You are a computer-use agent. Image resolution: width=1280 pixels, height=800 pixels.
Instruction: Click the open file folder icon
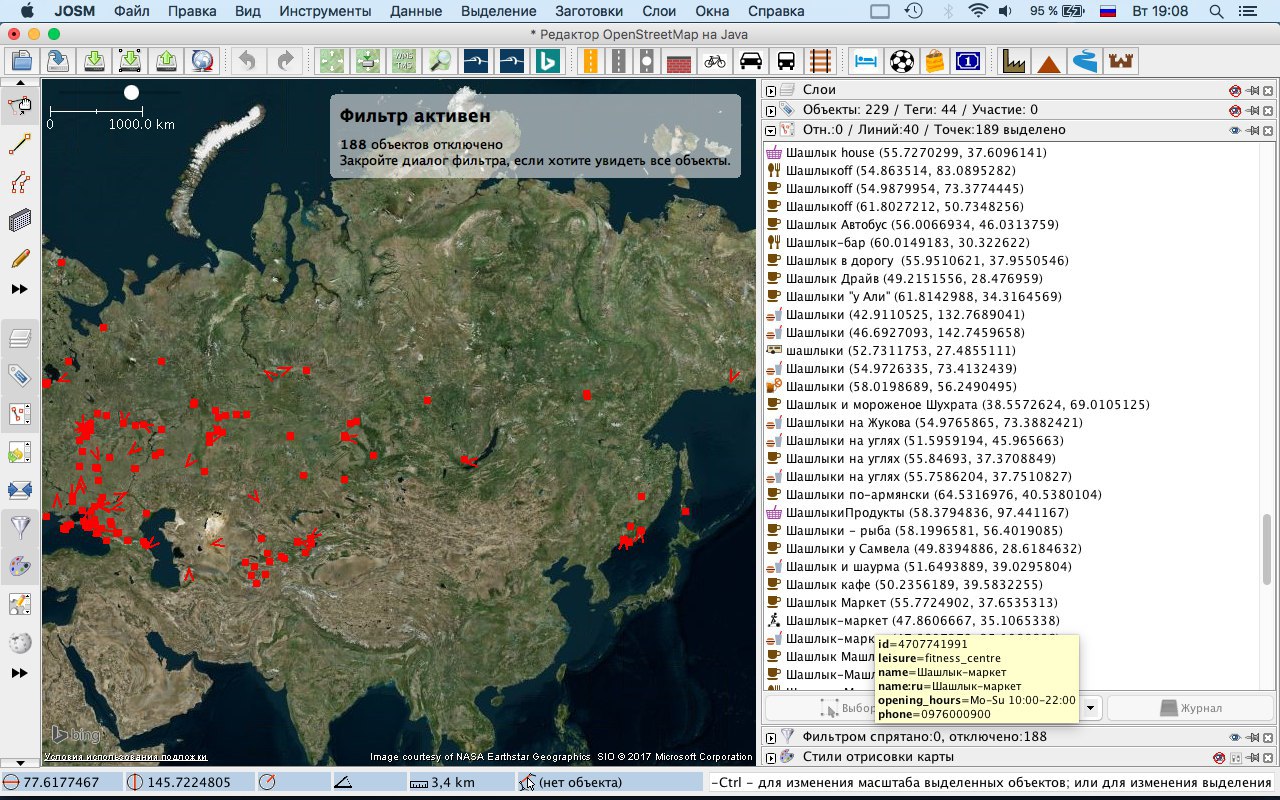pos(22,61)
